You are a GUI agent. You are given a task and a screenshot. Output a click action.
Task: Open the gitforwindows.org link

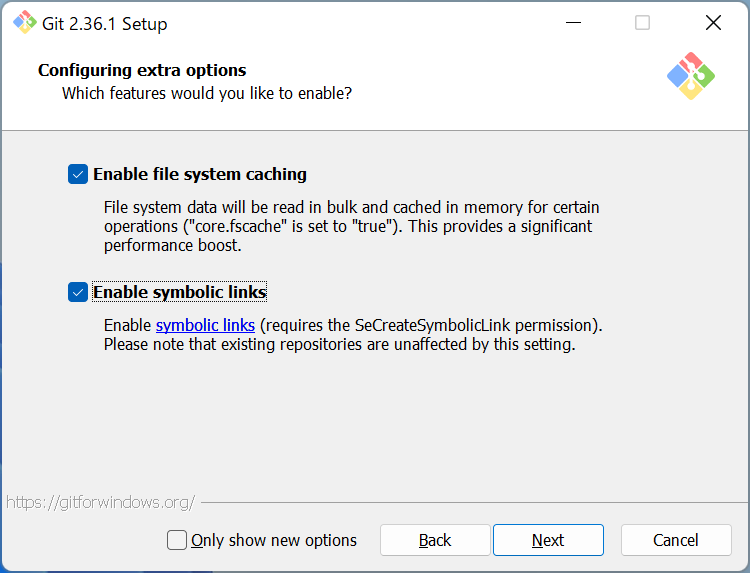[x=100, y=502]
